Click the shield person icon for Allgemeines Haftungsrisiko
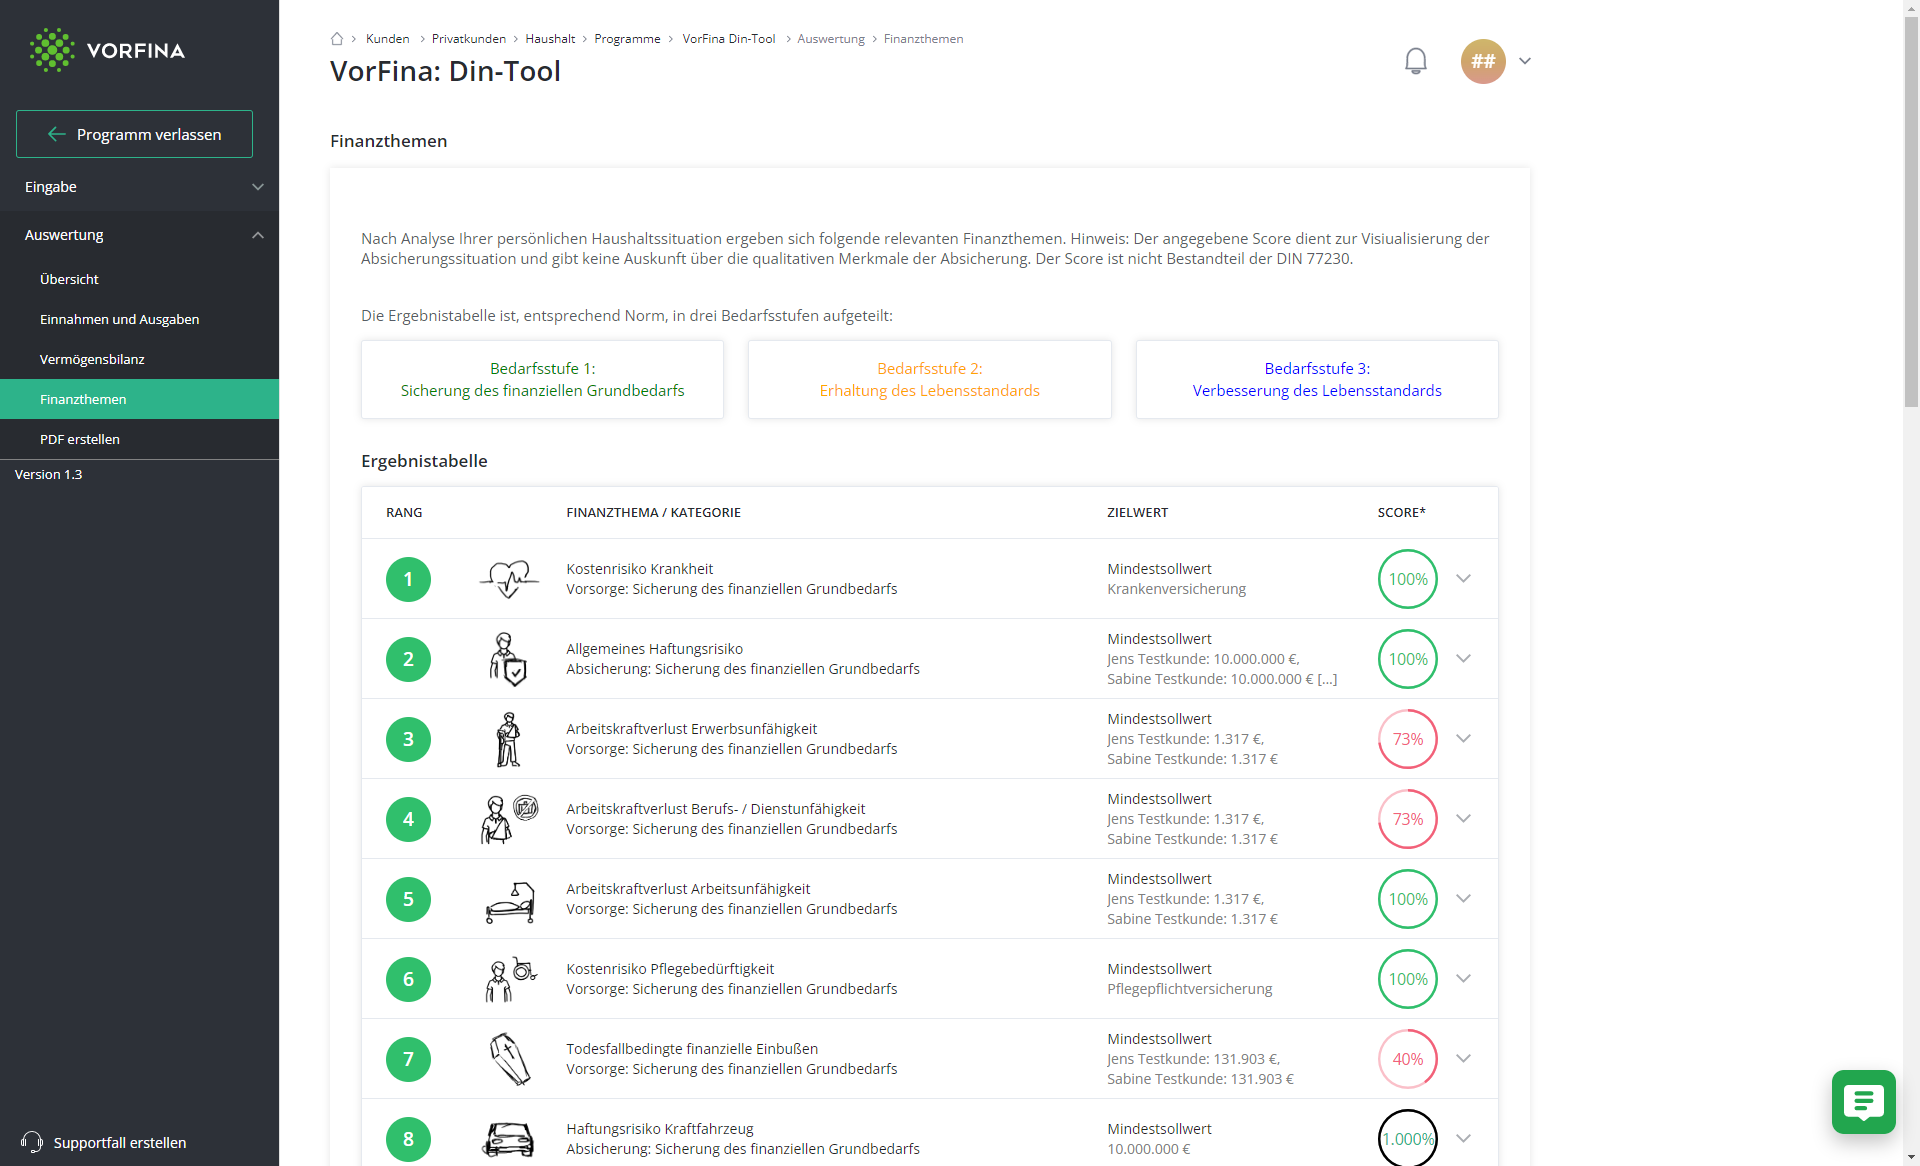This screenshot has width=1920, height=1166. point(508,659)
